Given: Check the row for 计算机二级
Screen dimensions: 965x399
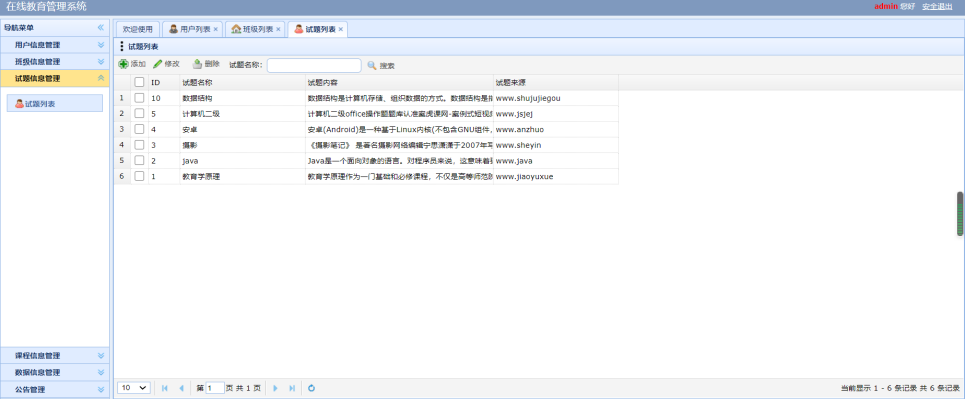Looking at the screenshot, I should tap(140, 113).
